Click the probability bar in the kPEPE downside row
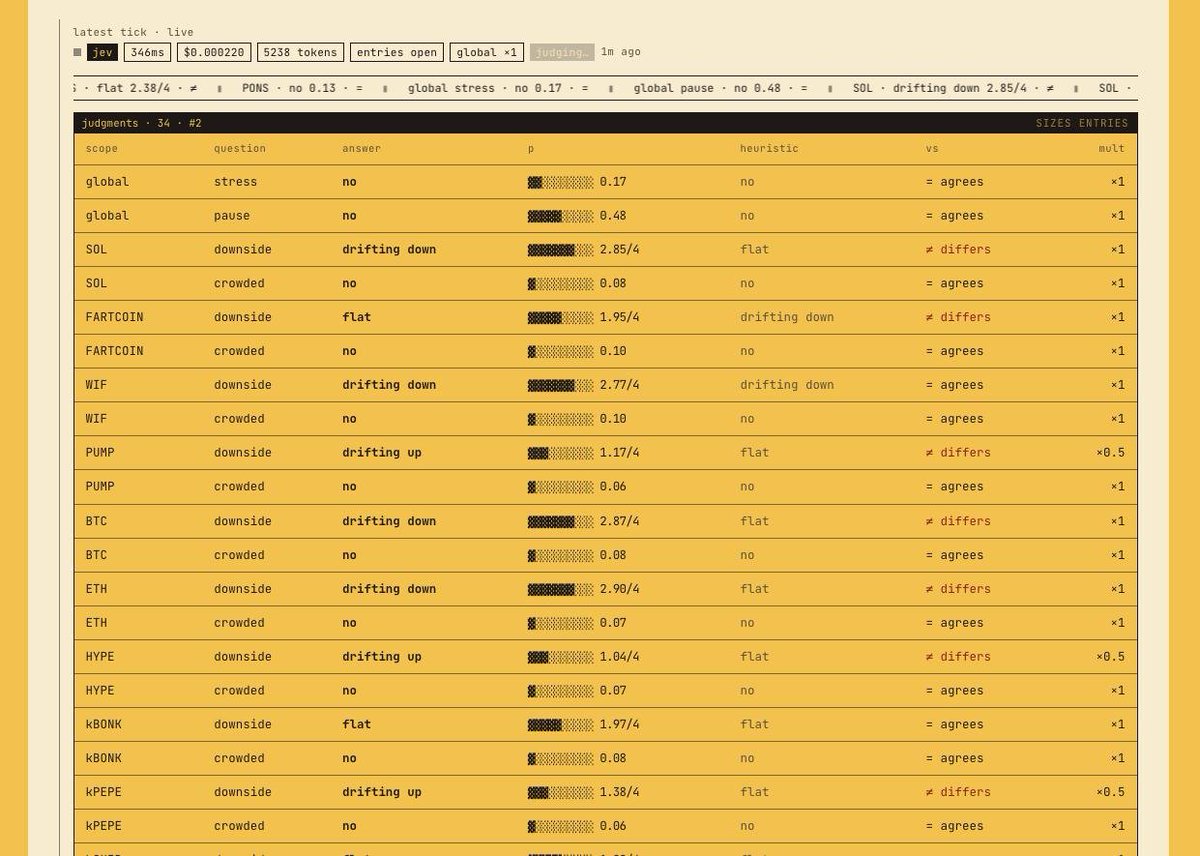This screenshot has height=856, width=1200. pyautogui.click(x=560, y=792)
